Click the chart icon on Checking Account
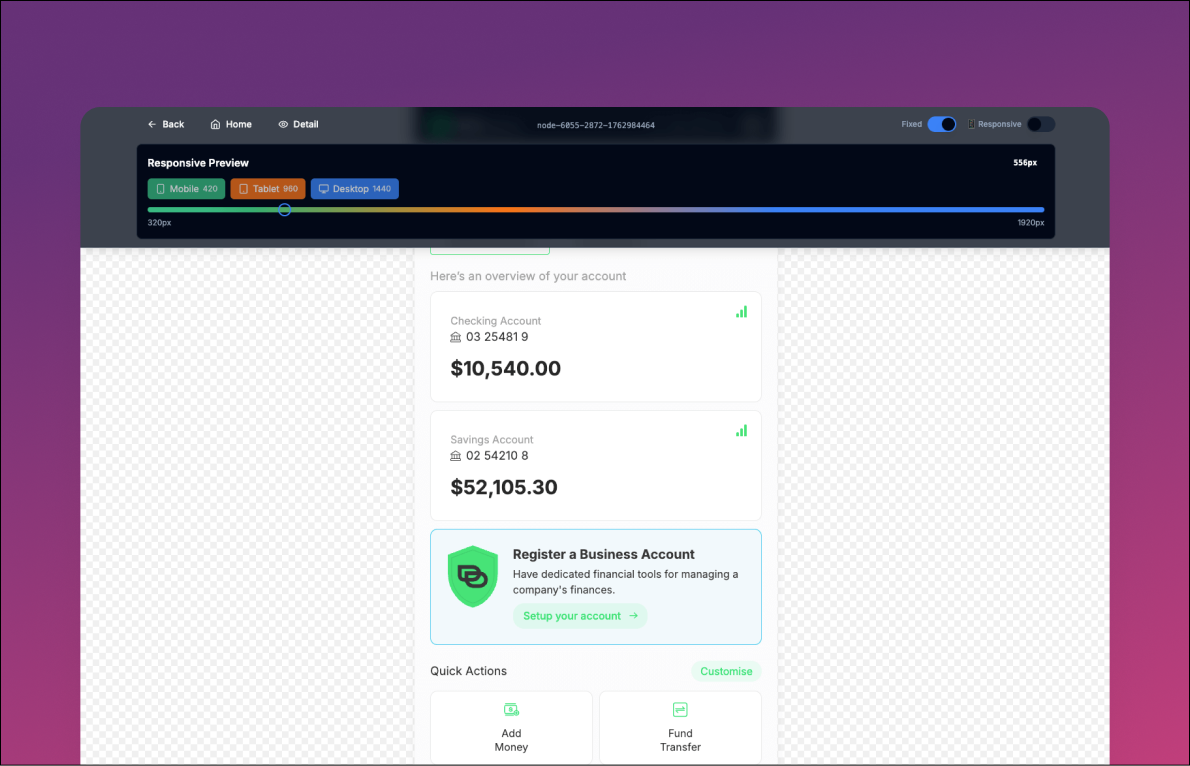This screenshot has height=766, width=1190. 741,312
